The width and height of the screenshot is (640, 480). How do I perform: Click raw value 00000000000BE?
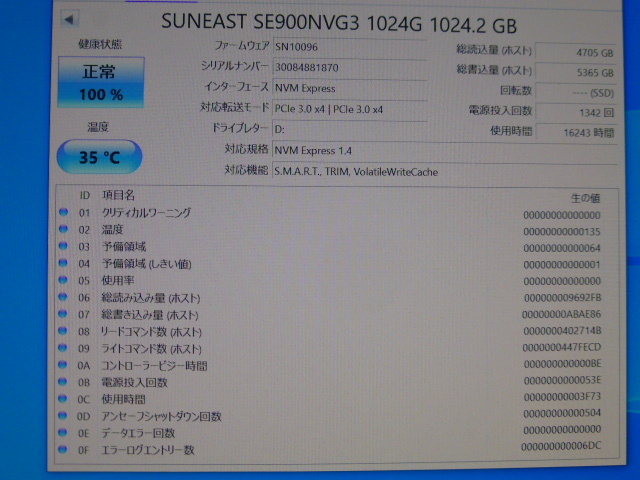click(x=562, y=364)
